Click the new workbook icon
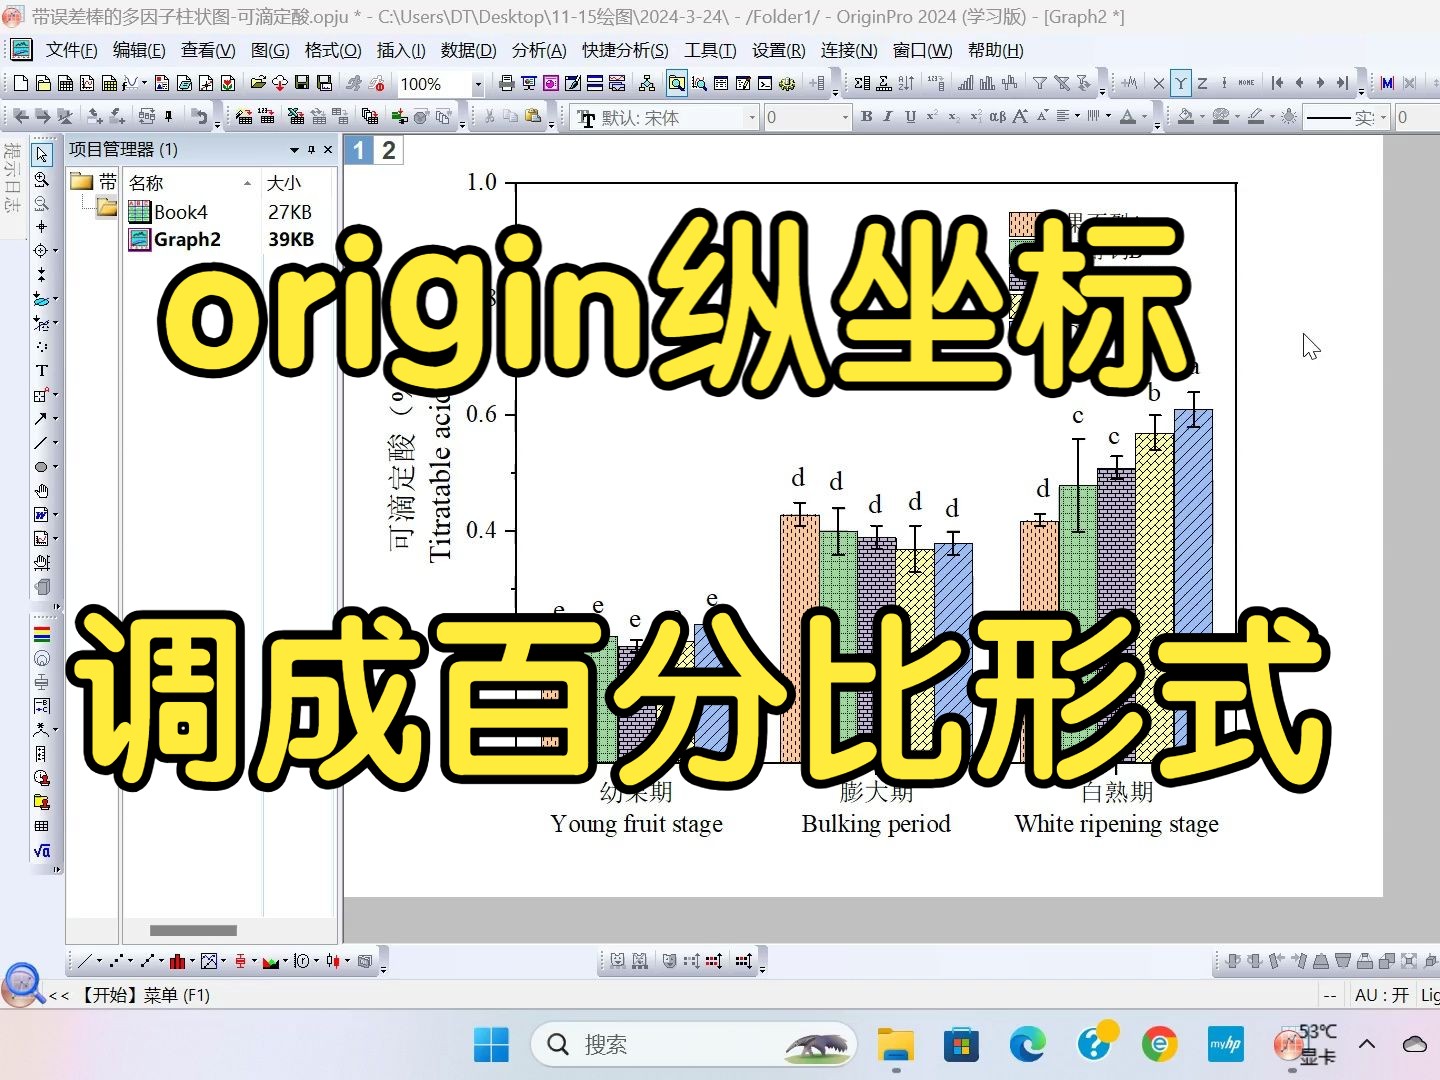Image resolution: width=1440 pixels, height=1080 pixels. point(65,83)
